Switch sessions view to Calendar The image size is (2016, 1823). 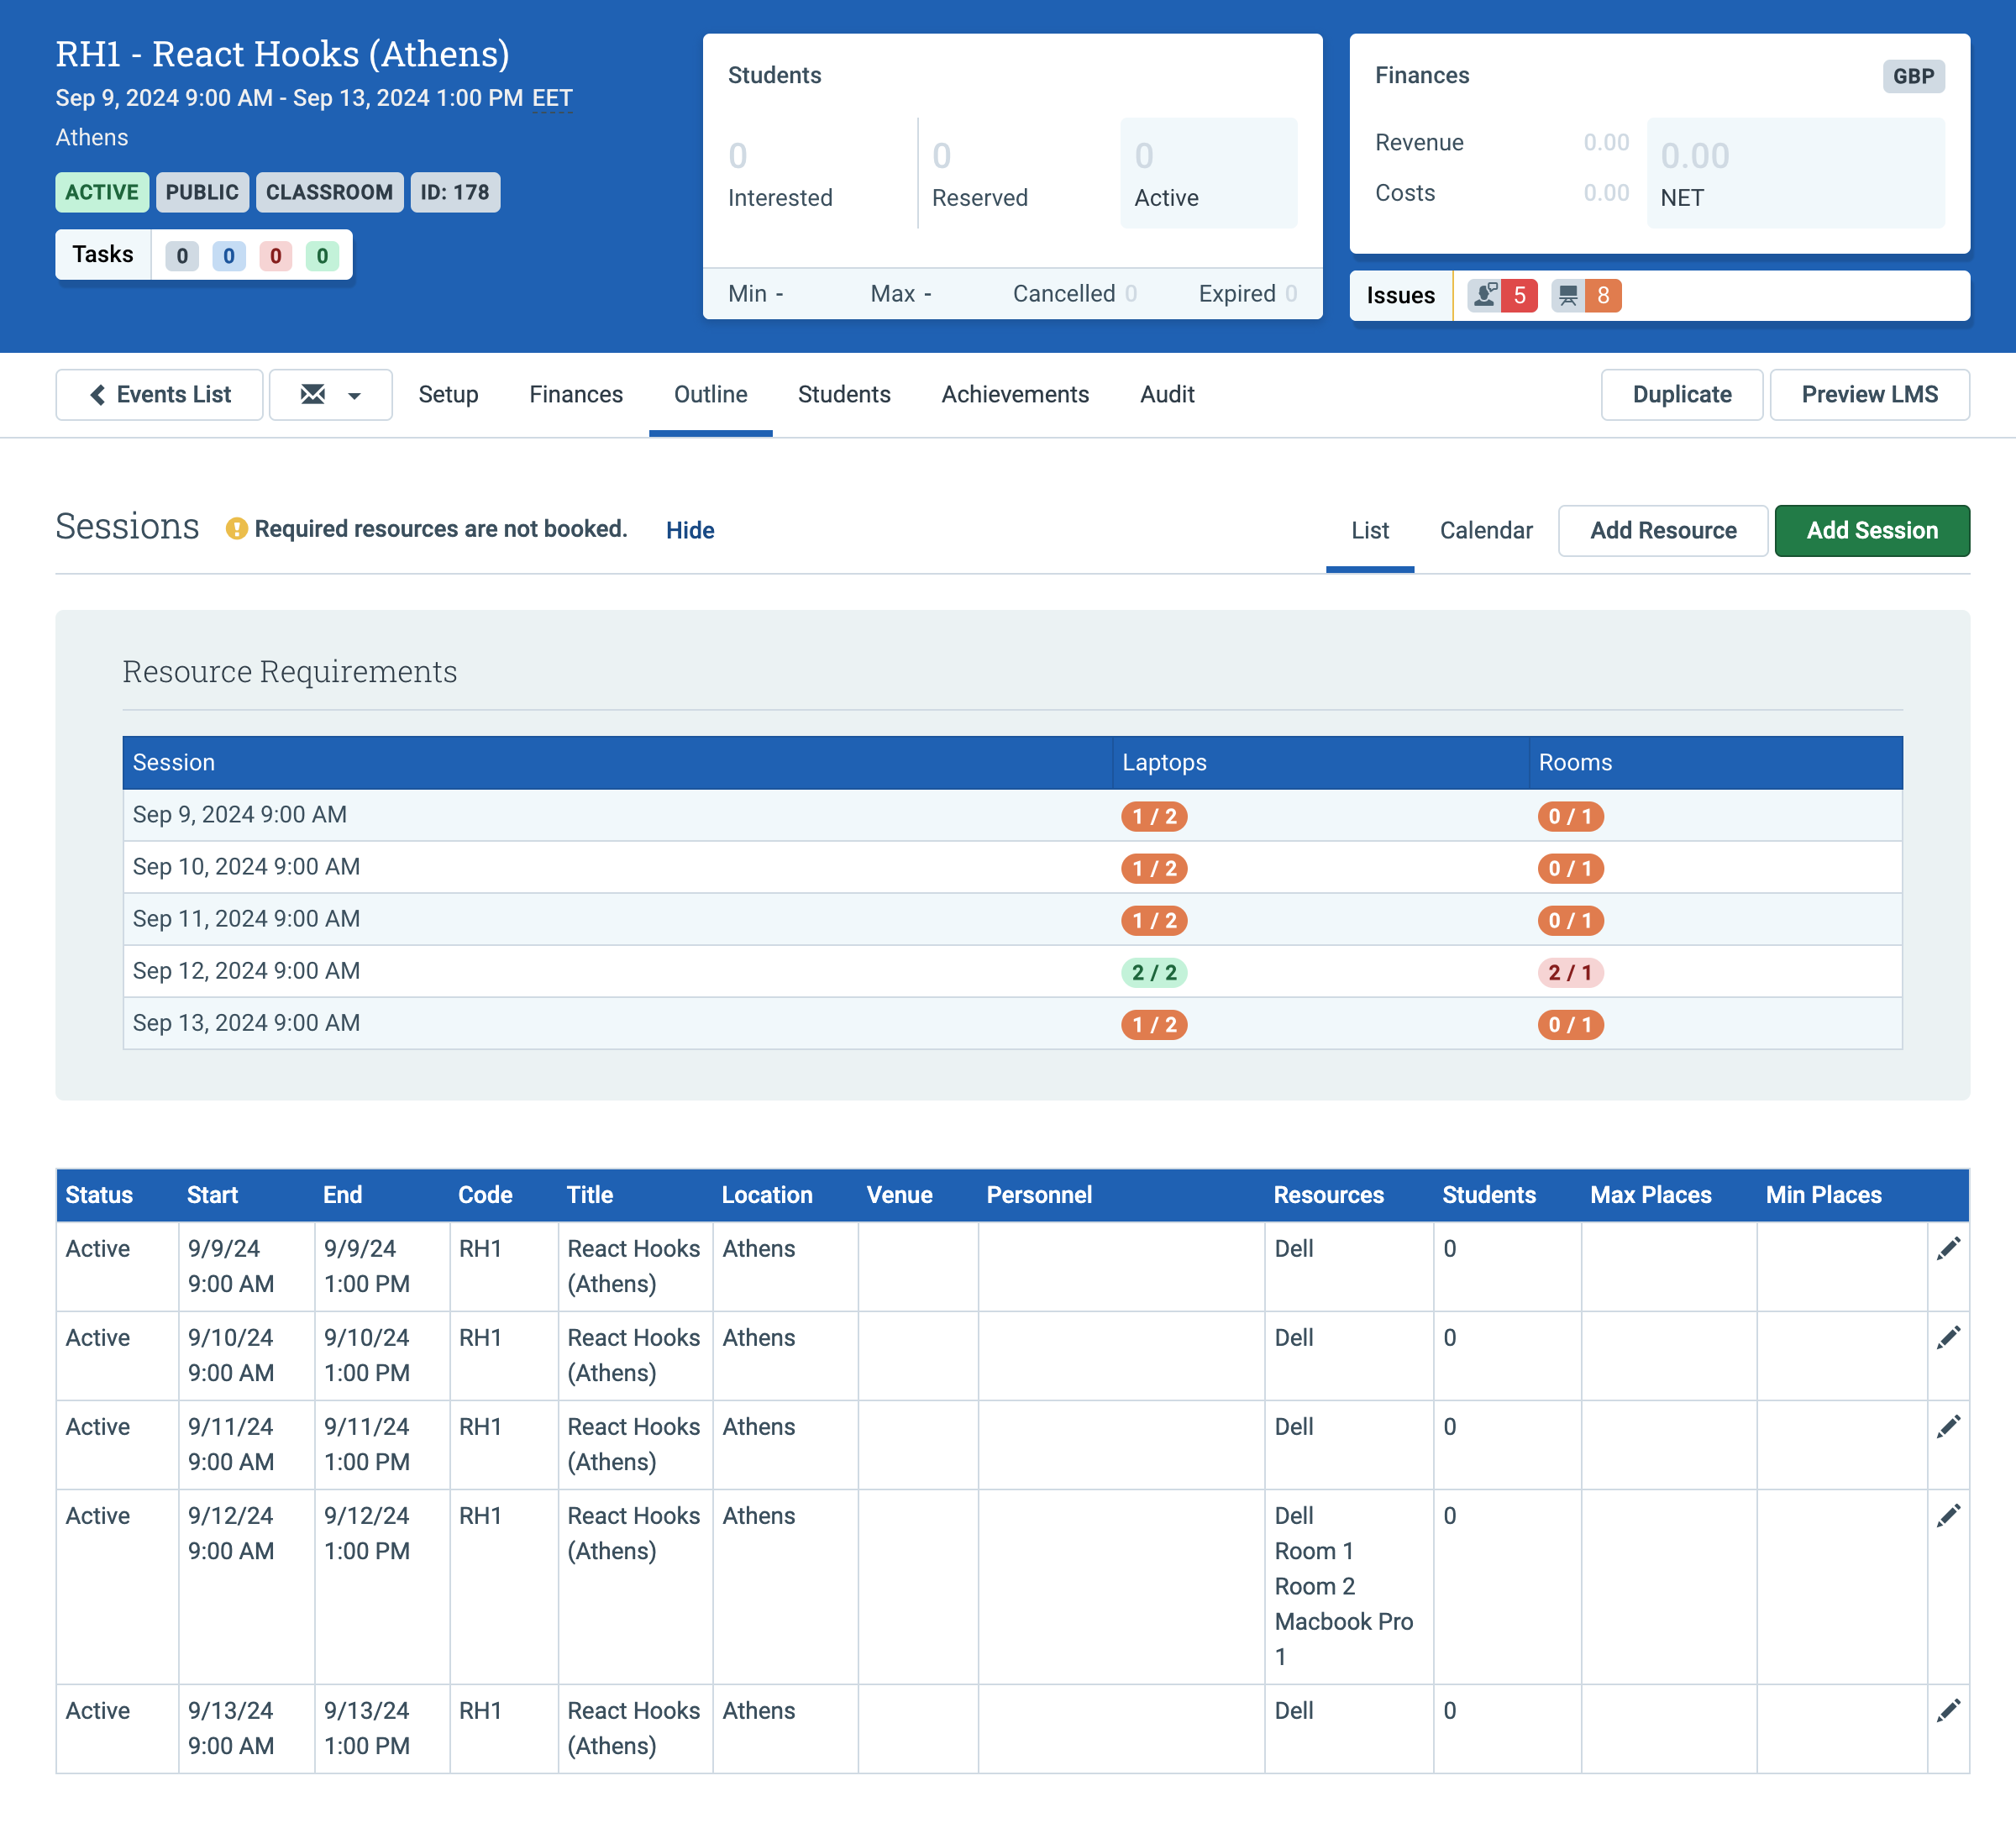coord(1486,530)
